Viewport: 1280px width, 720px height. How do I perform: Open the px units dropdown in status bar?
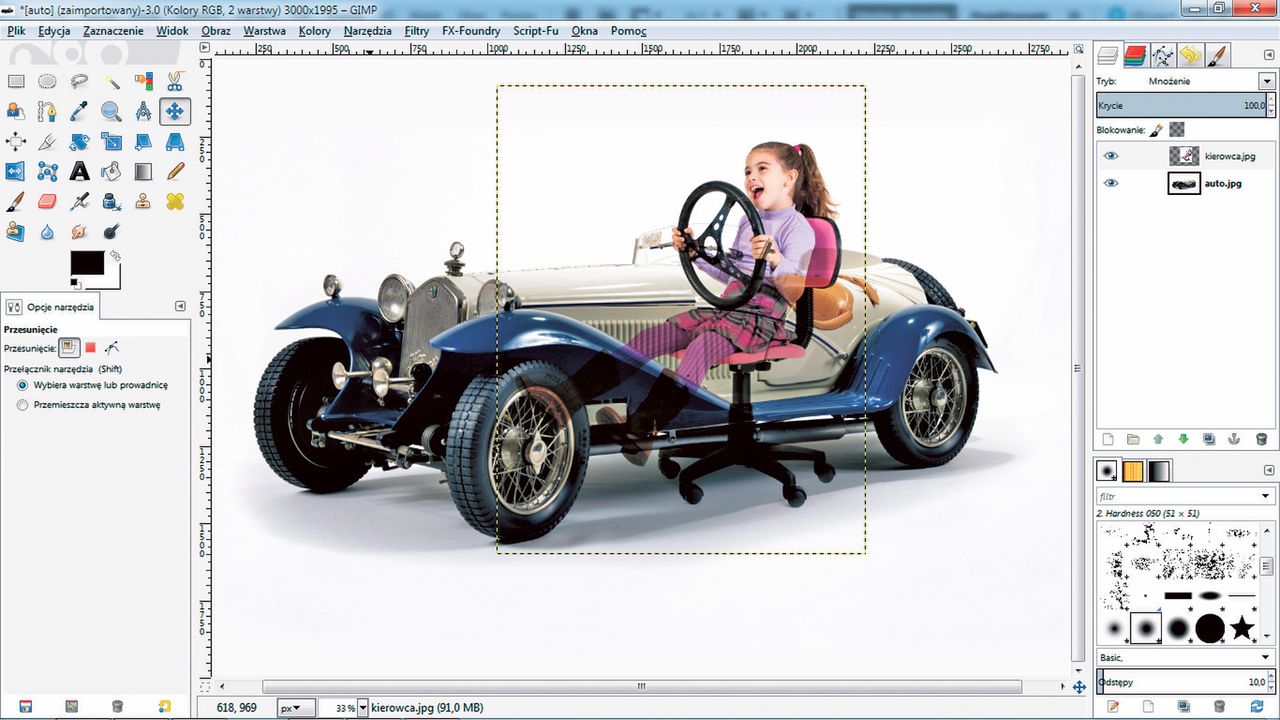(295, 707)
